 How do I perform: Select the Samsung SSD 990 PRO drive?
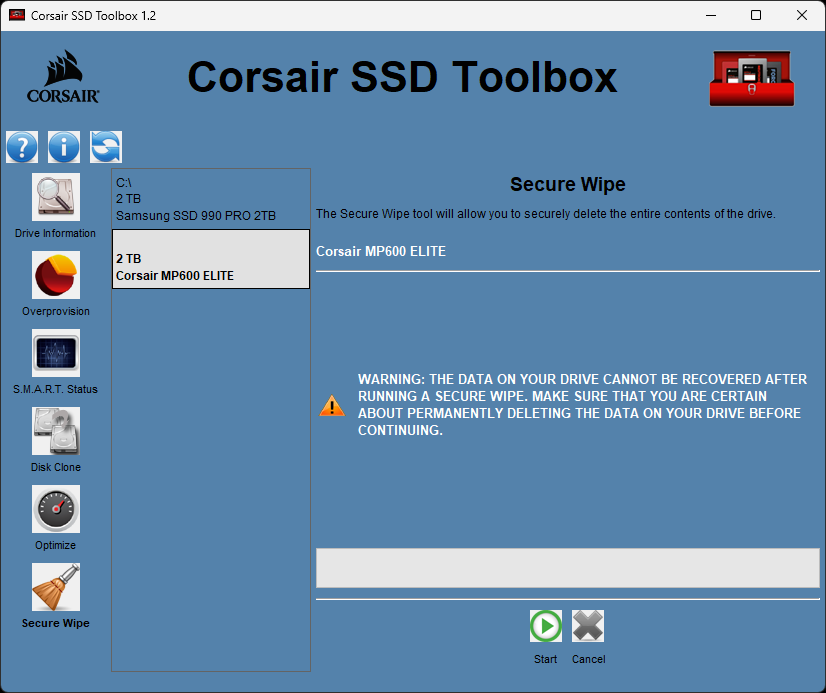(210, 198)
